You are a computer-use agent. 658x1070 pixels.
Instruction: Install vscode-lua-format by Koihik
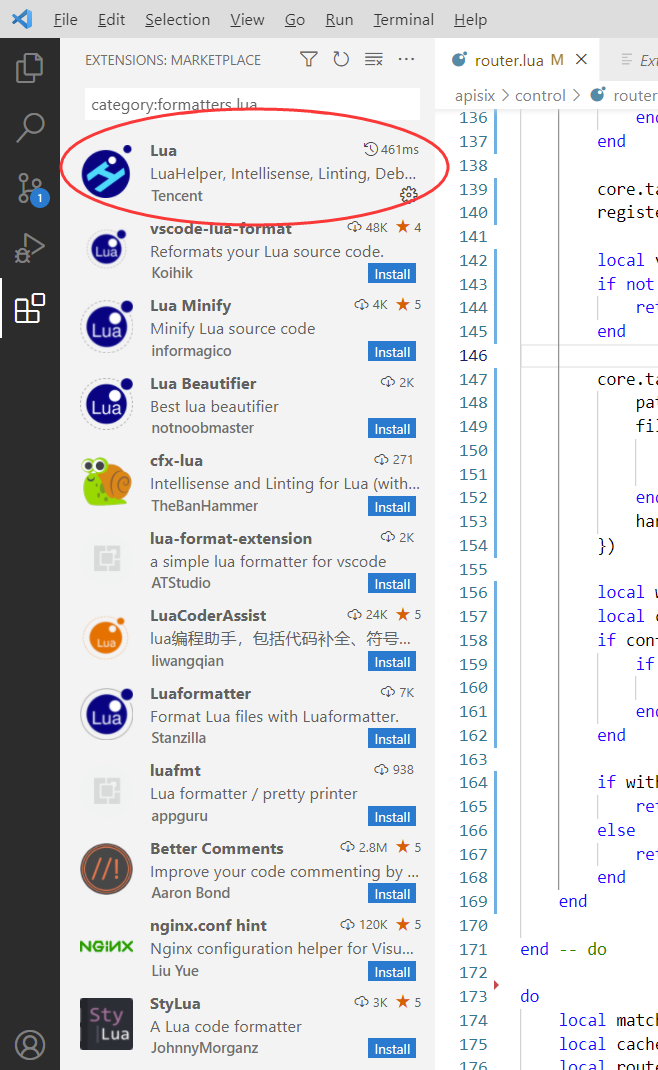pos(392,274)
